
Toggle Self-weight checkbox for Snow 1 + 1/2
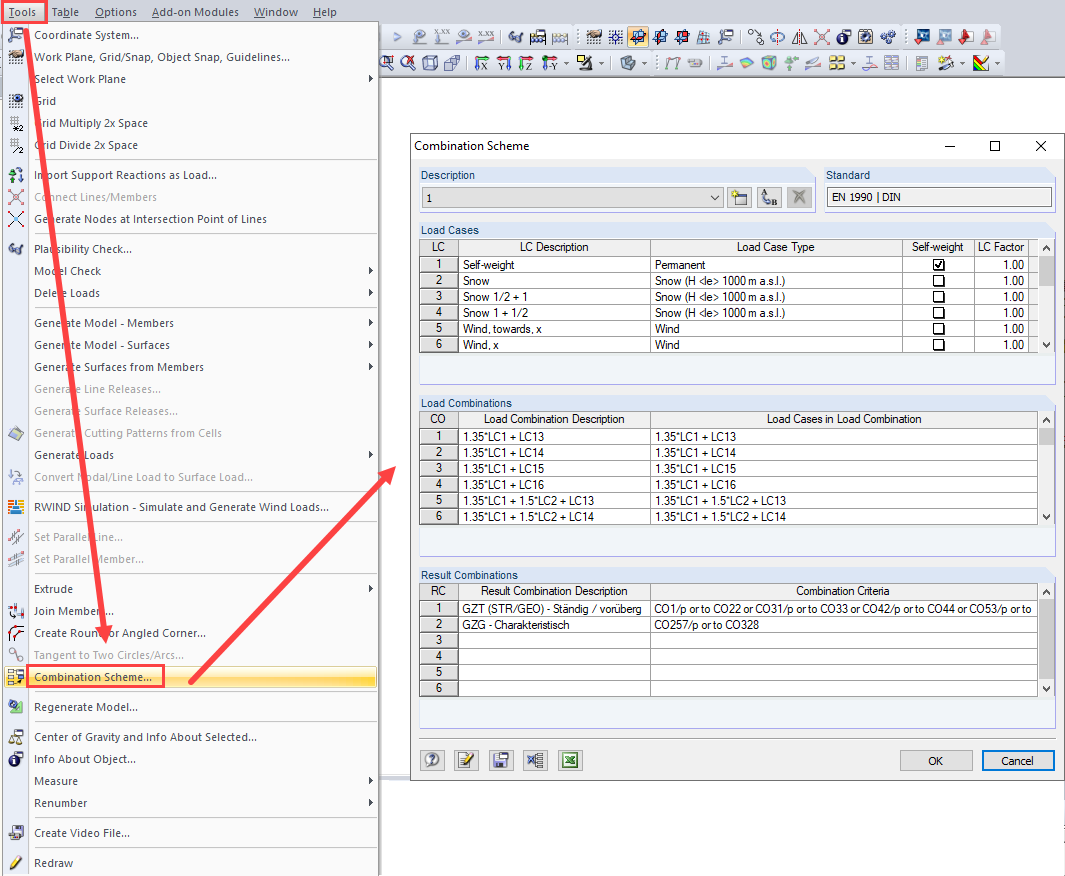point(938,313)
